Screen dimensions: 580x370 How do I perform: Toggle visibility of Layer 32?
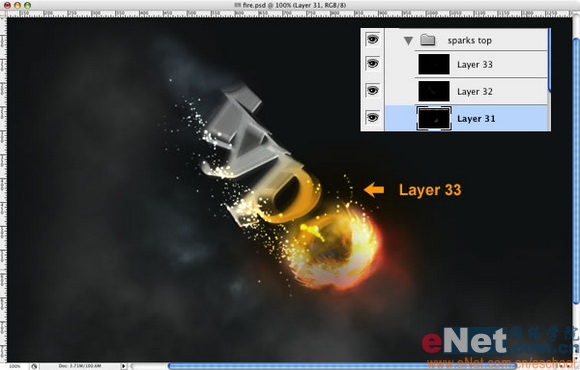[x=372, y=91]
